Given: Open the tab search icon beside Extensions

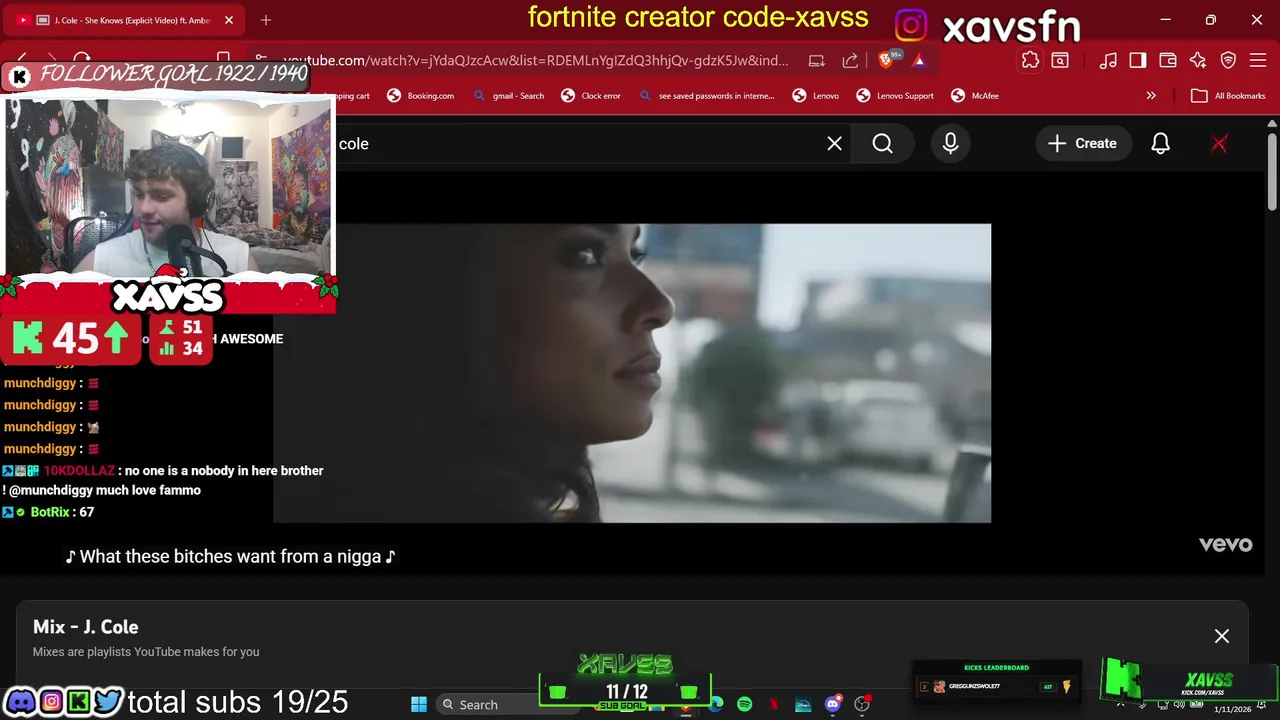Looking at the screenshot, I should (x=1060, y=61).
